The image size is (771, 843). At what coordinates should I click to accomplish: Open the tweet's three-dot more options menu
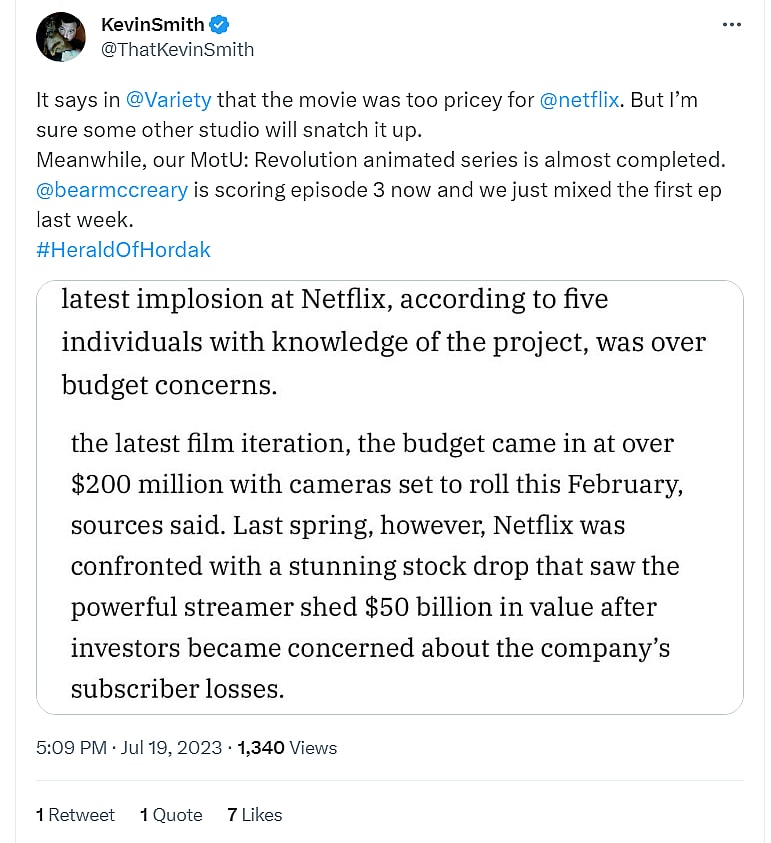731,25
